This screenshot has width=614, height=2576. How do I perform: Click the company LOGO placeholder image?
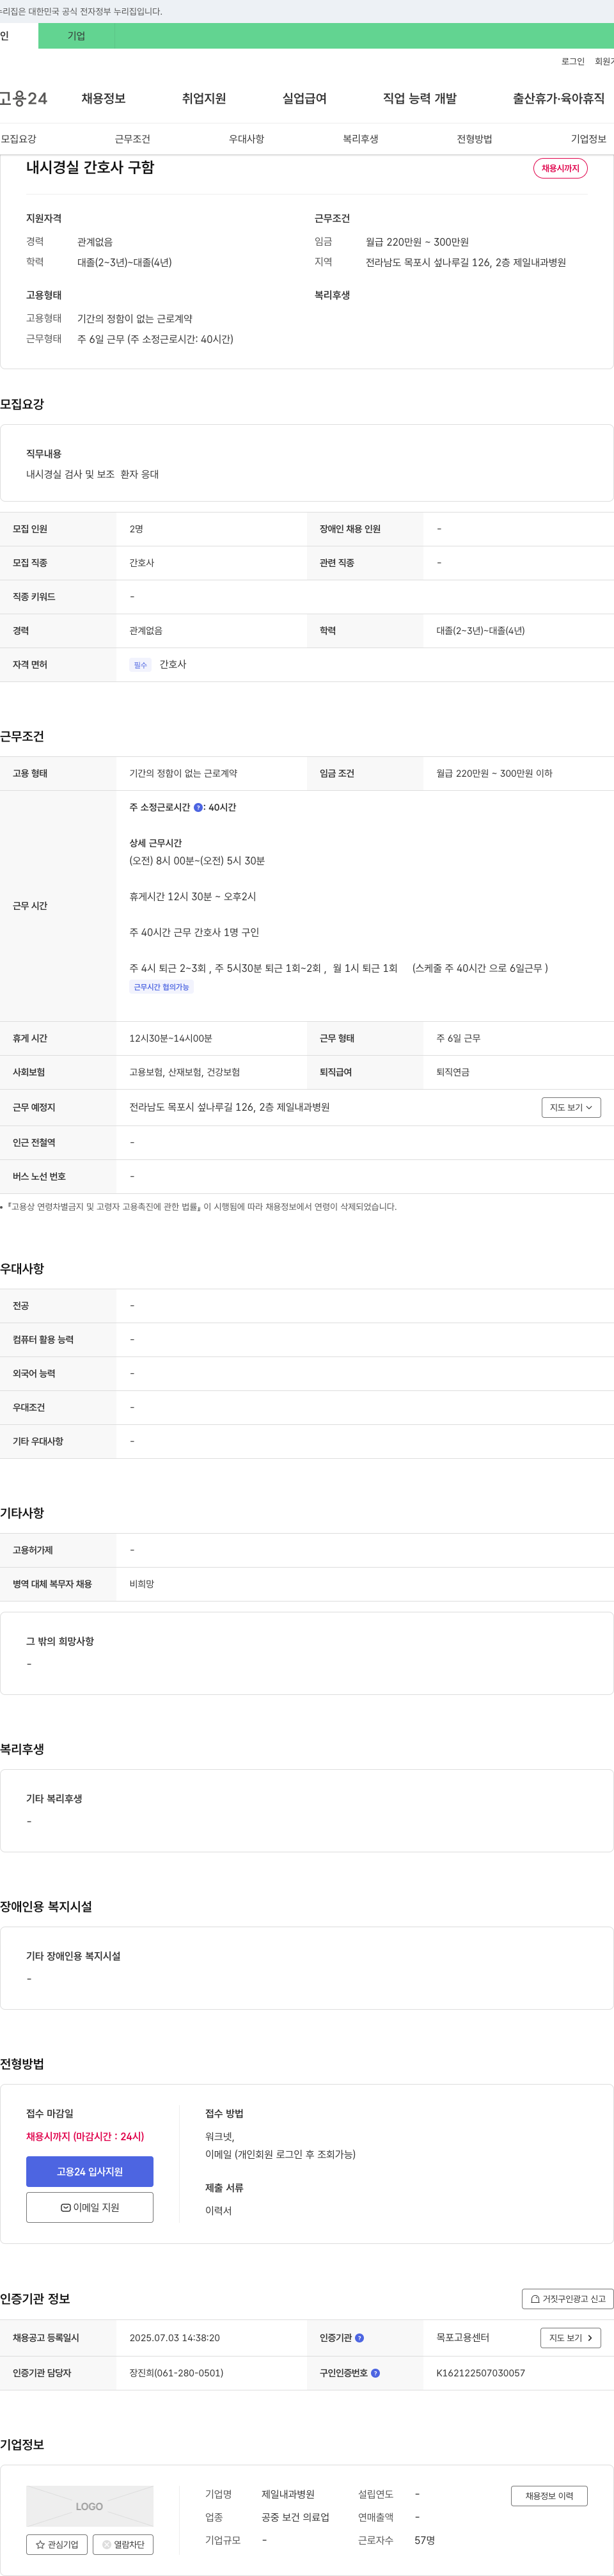(x=90, y=2506)
